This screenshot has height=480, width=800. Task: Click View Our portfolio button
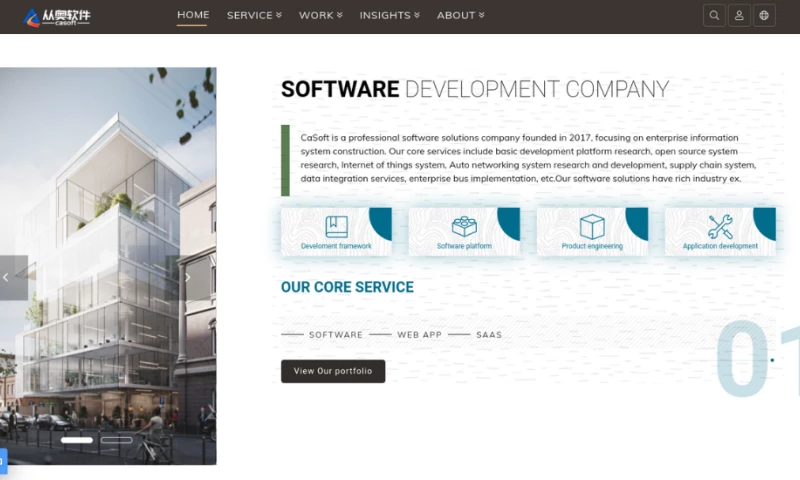pyautogui.click(x=333, y=371)
